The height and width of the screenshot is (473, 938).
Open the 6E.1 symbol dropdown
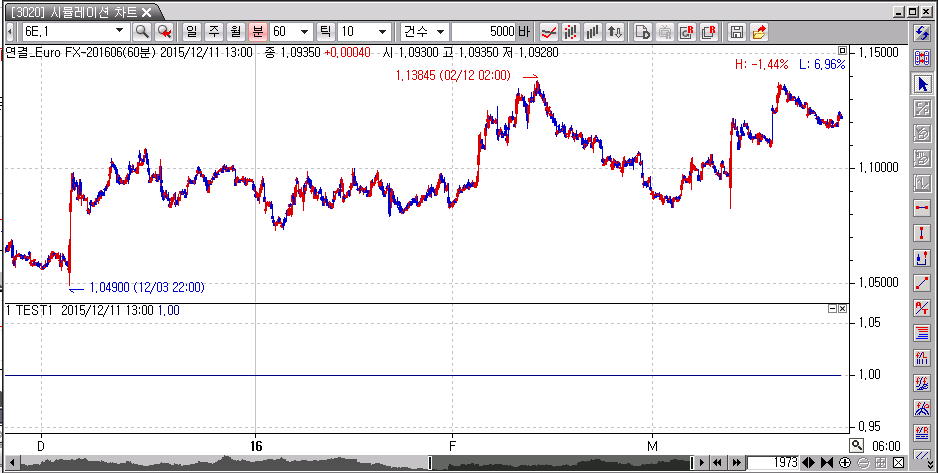tap(119, 32)
